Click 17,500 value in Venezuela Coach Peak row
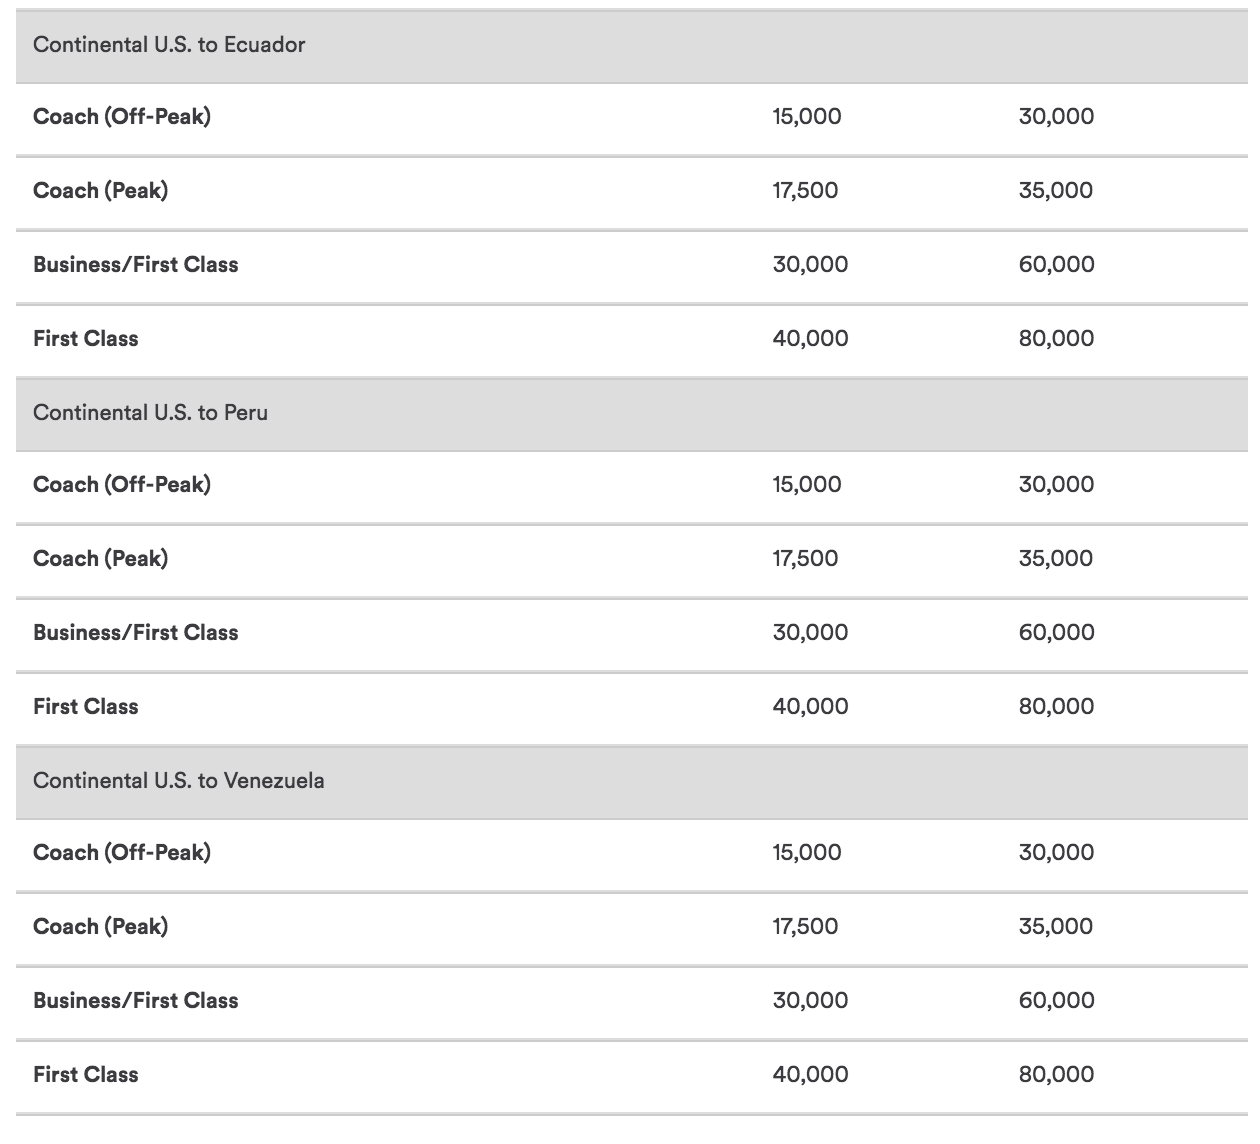Viewport: 1260px width, 1144px height. click(805, 926)
